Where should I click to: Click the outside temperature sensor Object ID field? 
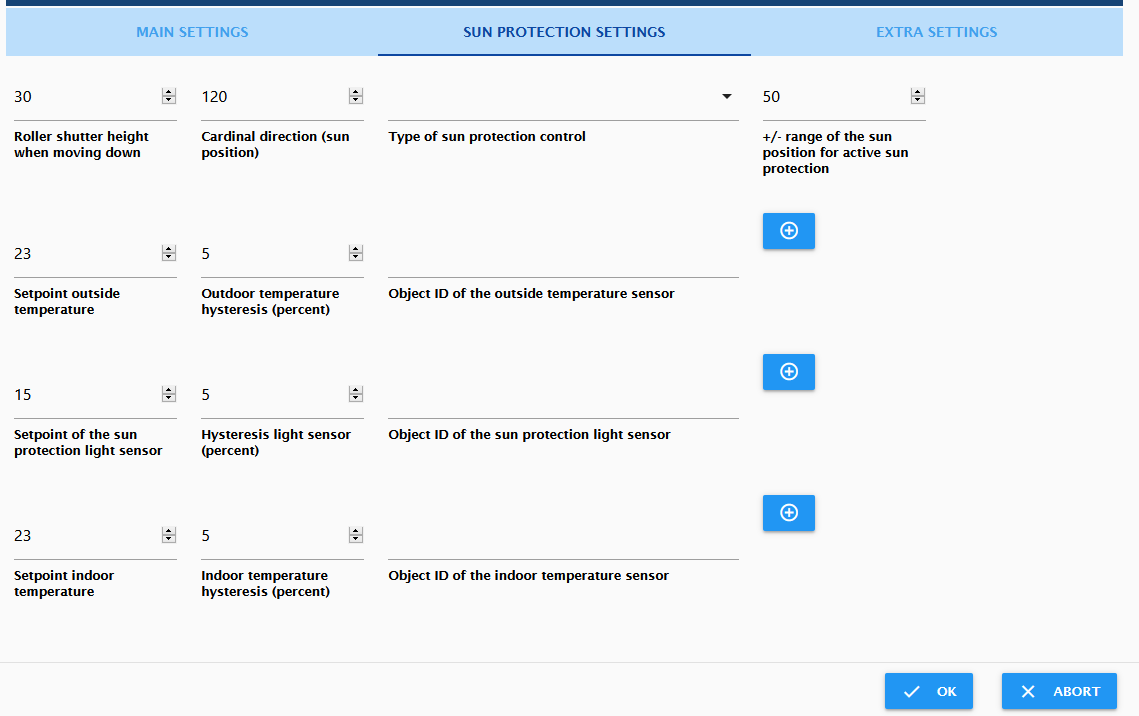(563, 258)
